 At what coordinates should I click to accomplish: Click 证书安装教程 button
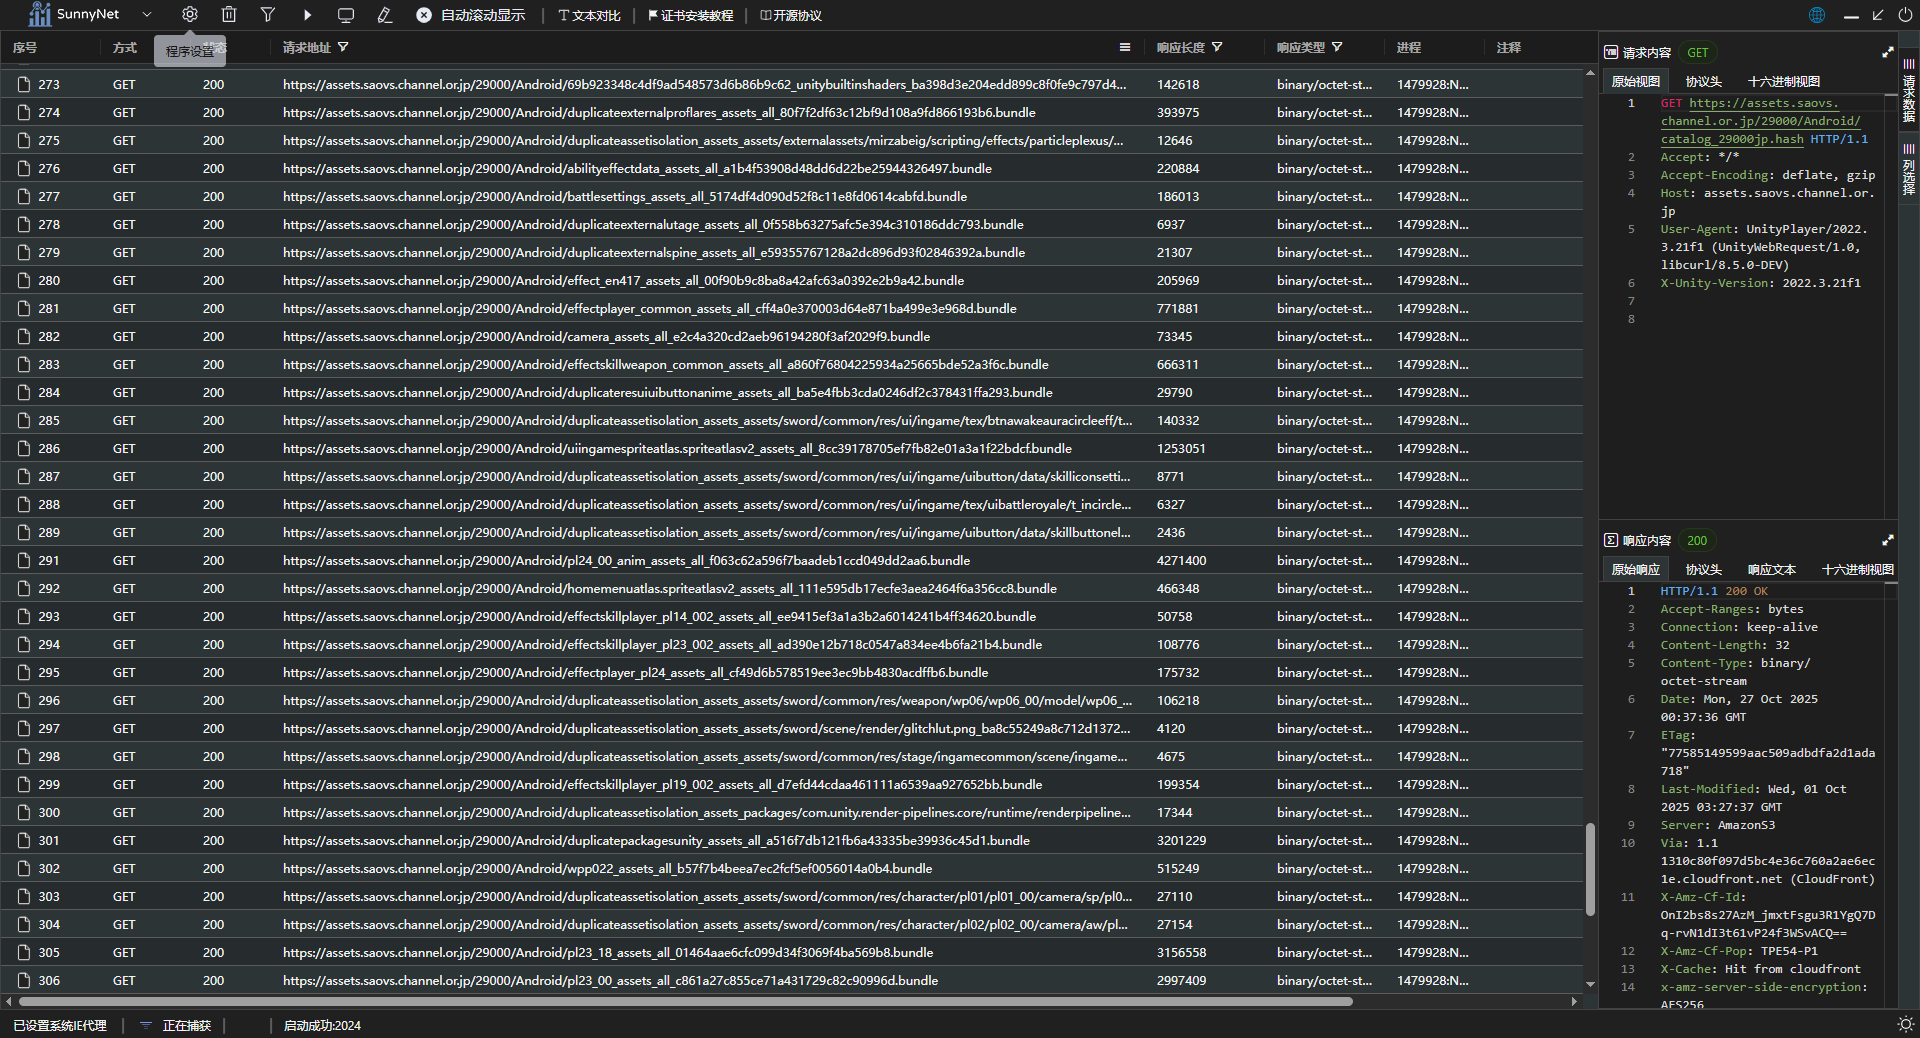pos(690,15)
